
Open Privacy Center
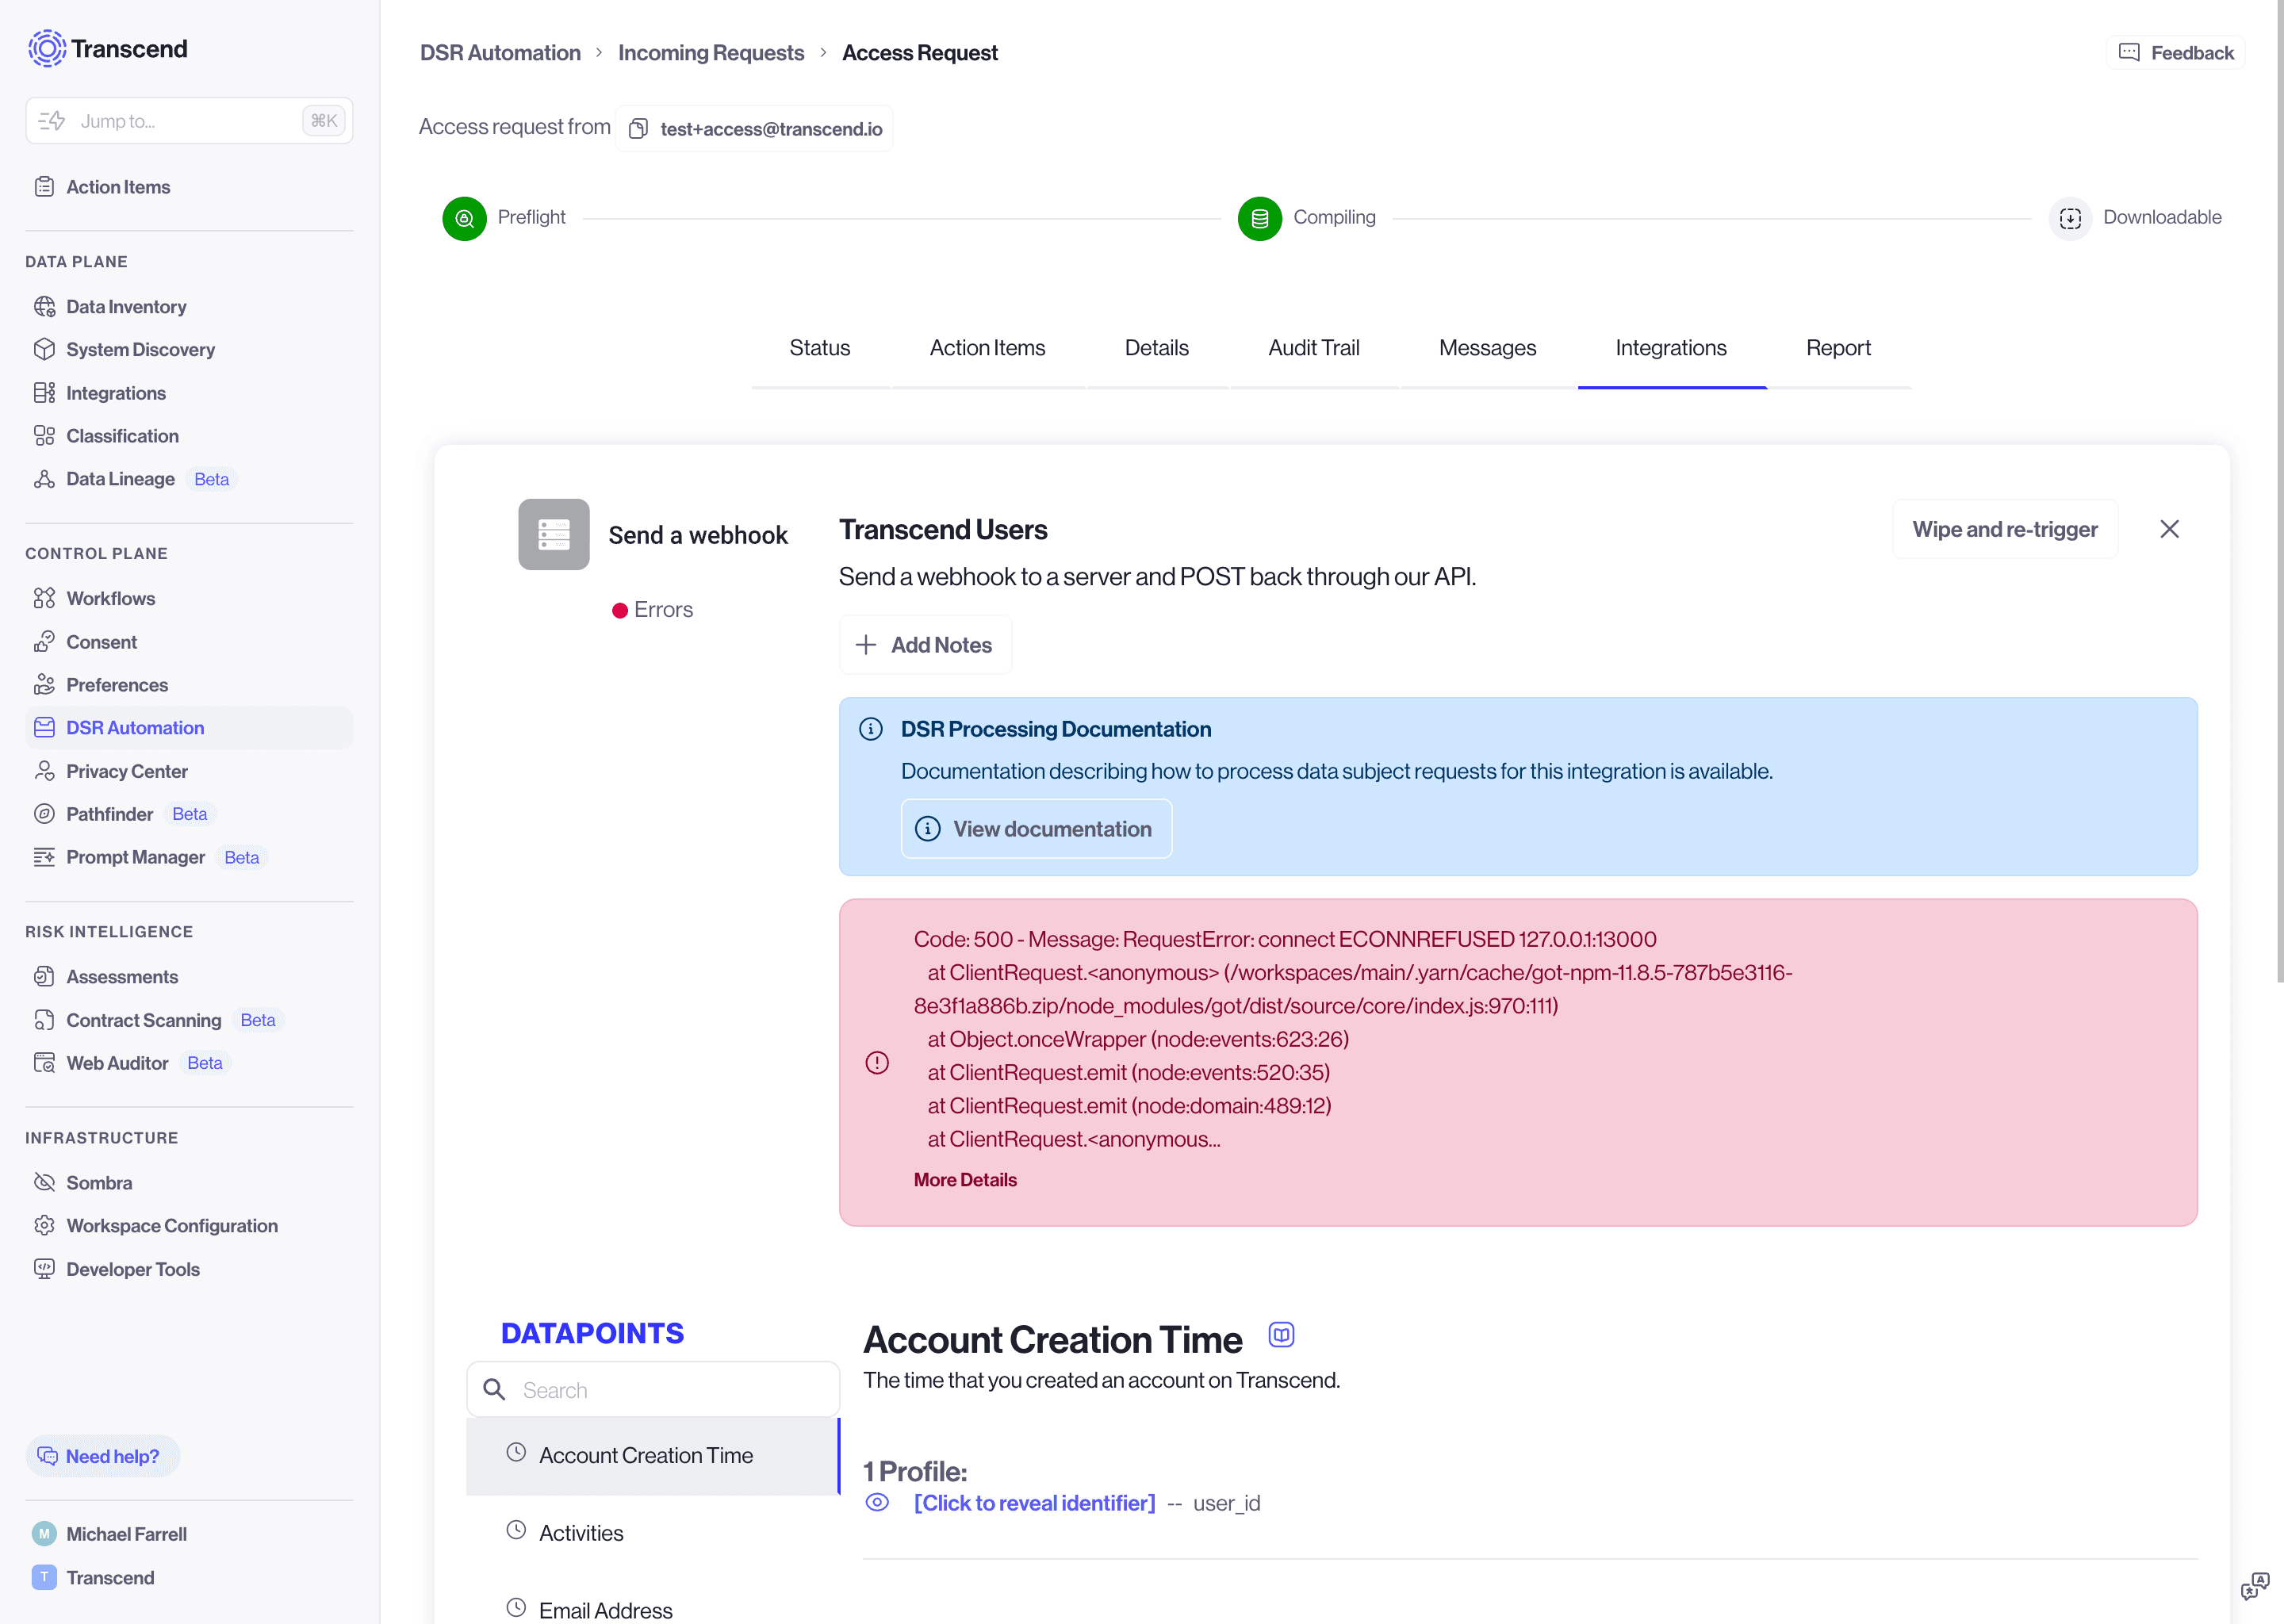coord(127,771)
